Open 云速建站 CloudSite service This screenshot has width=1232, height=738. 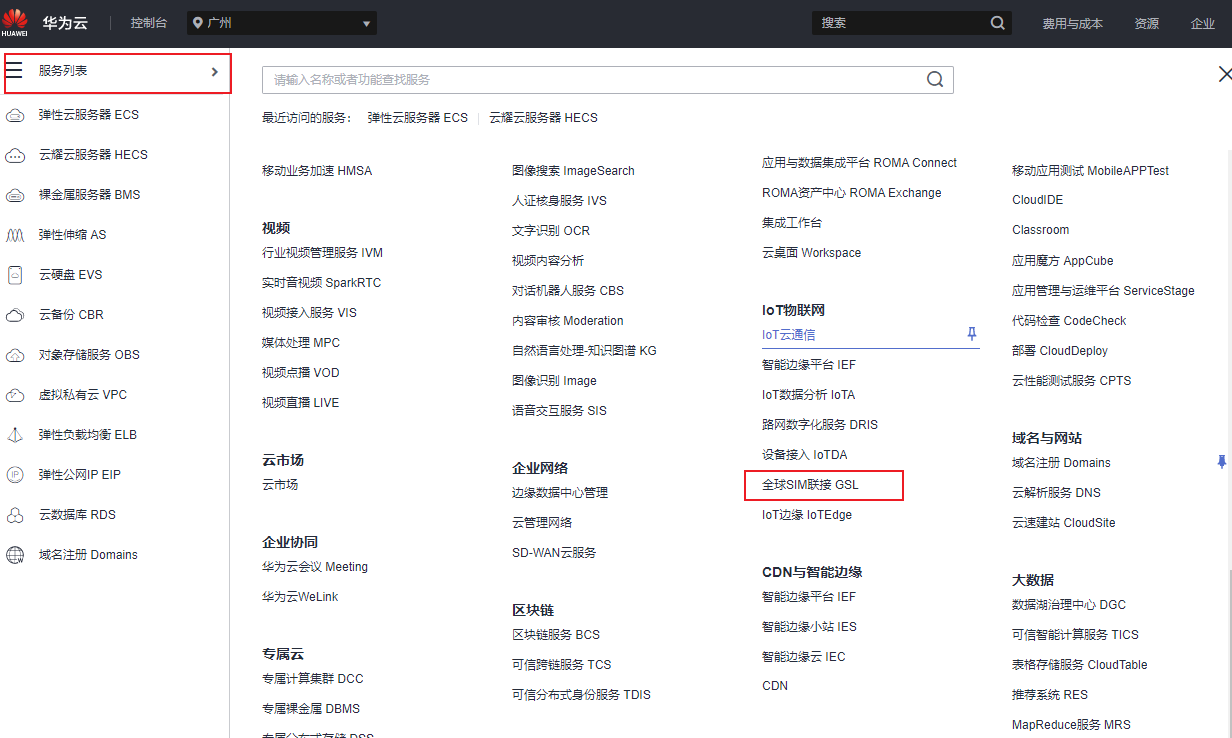[x=1063, y=523]
